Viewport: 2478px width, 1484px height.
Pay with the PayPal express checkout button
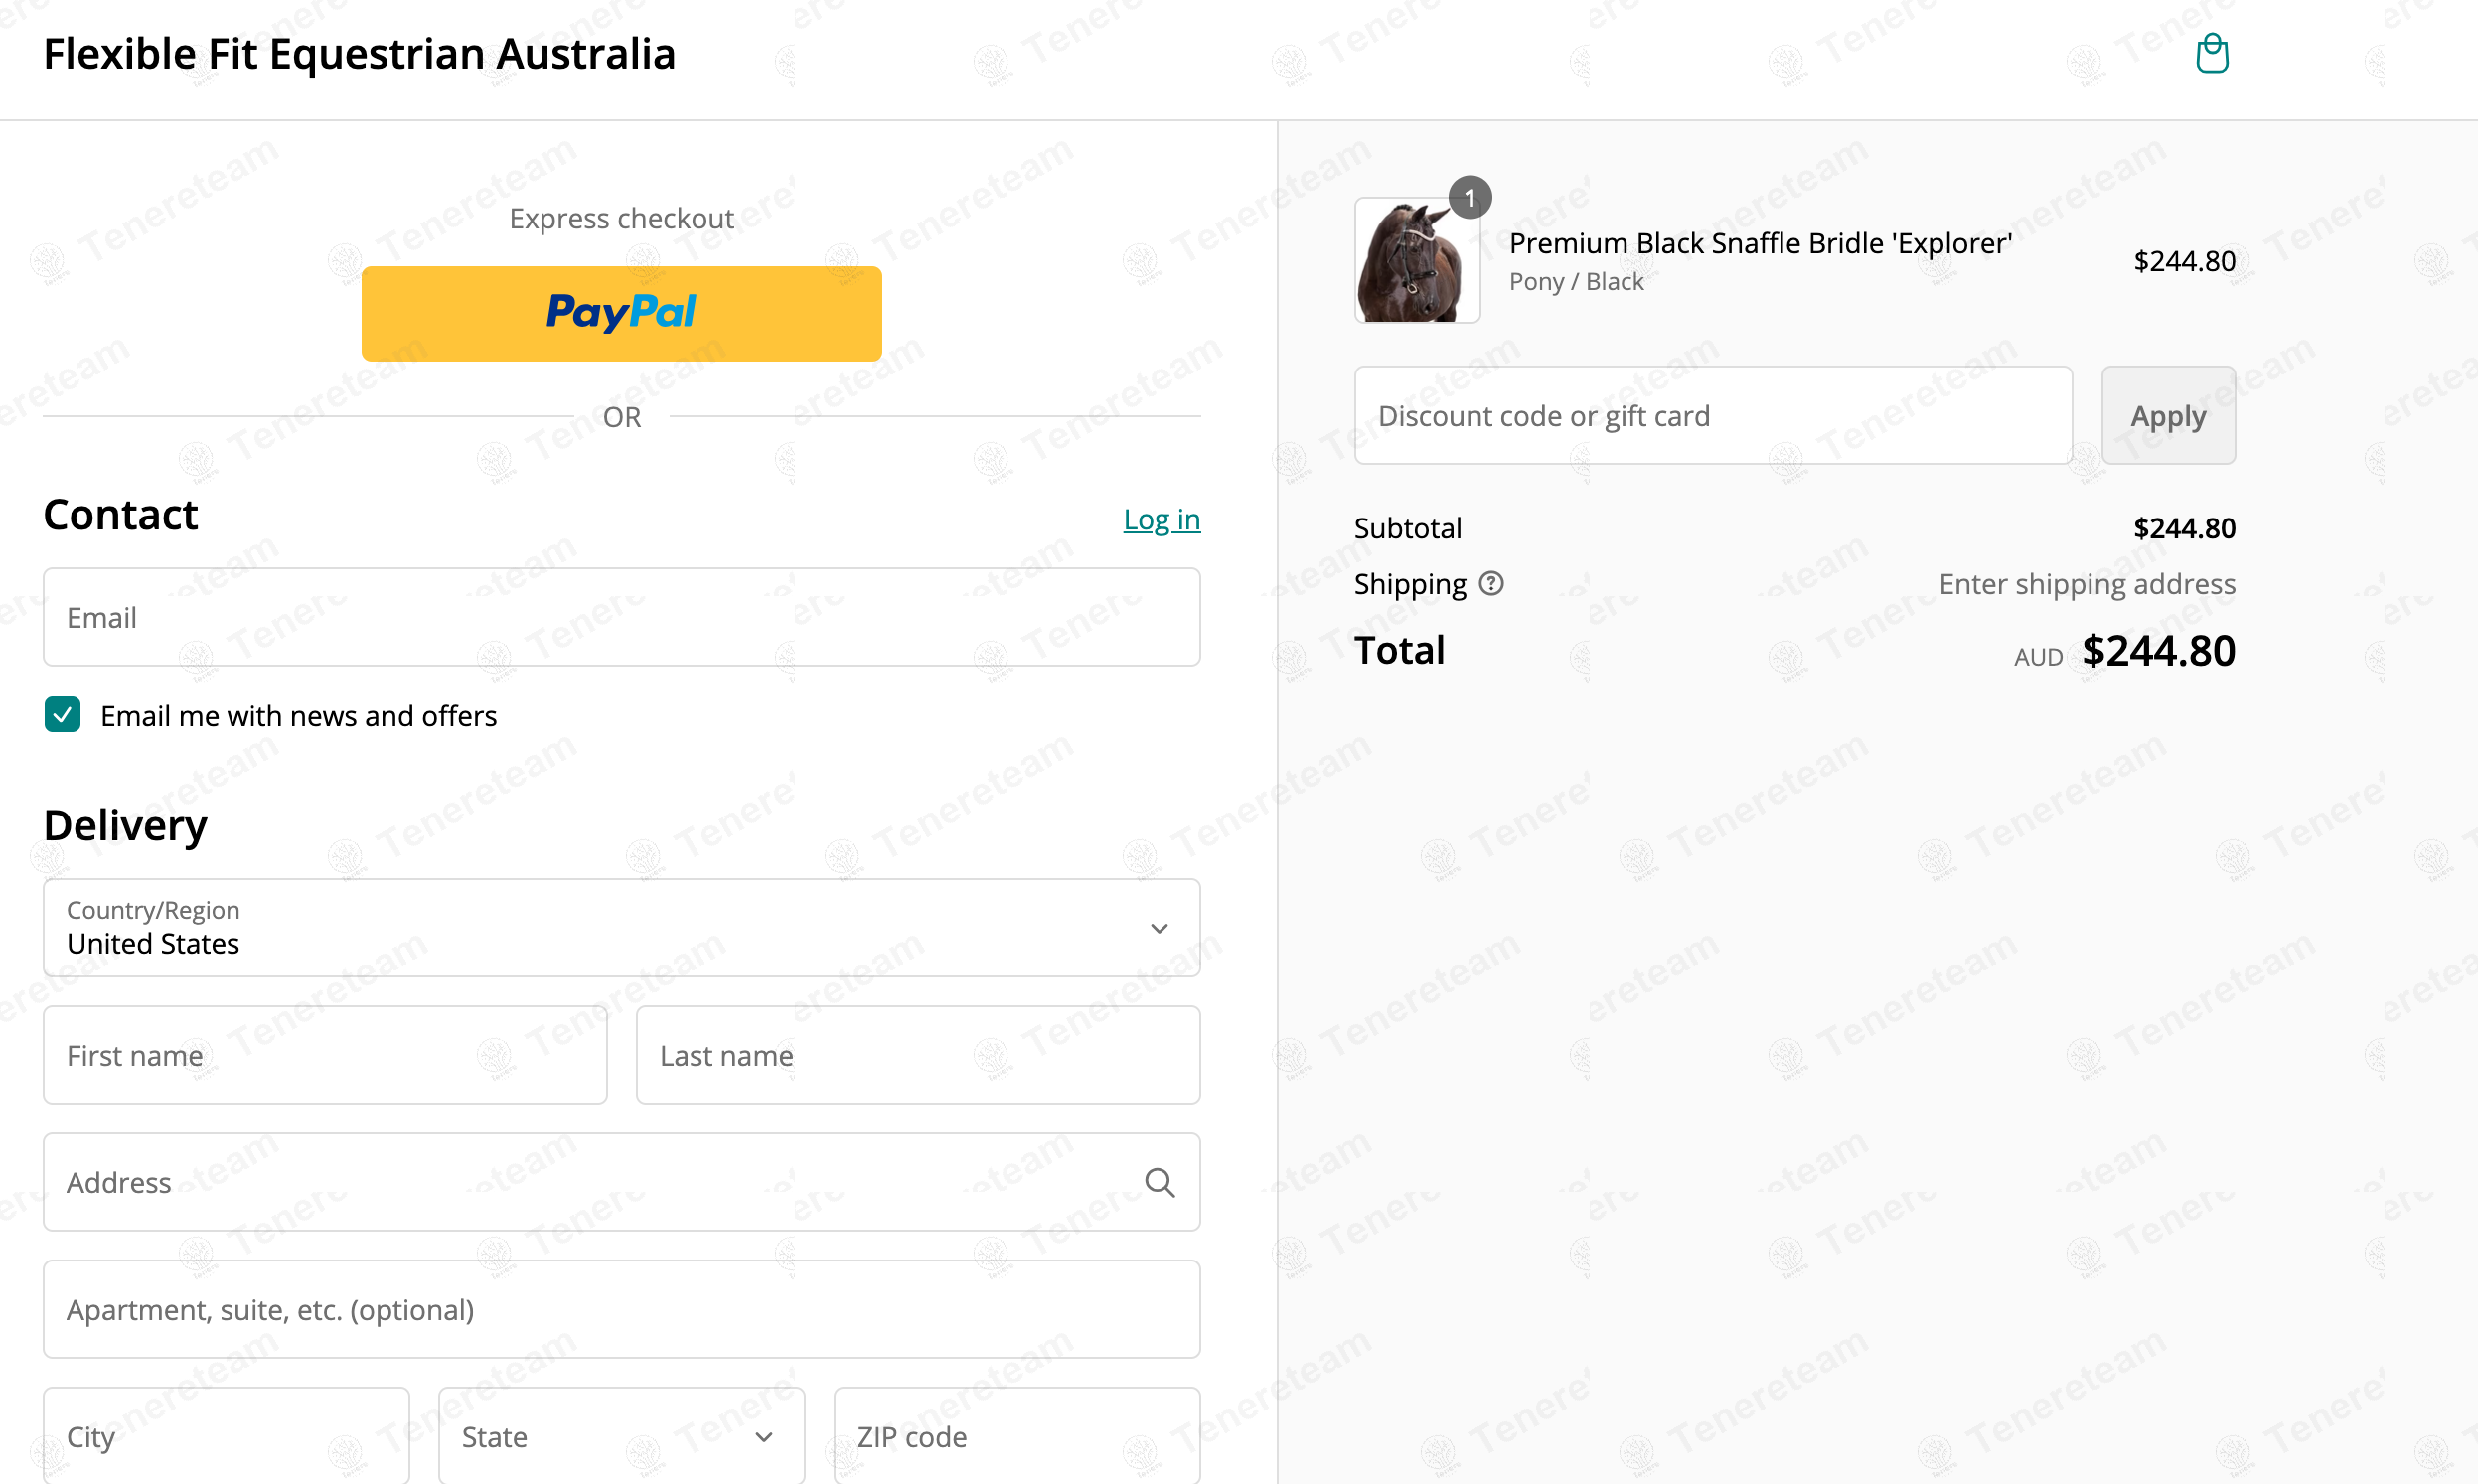[621, 313]
